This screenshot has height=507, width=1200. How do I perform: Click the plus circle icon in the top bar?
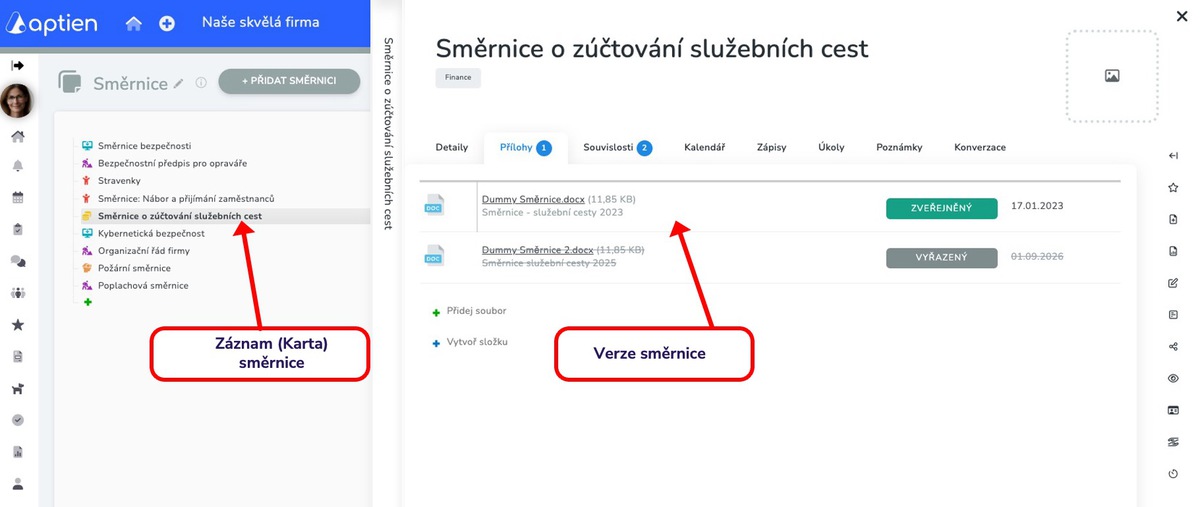point(167,23)
